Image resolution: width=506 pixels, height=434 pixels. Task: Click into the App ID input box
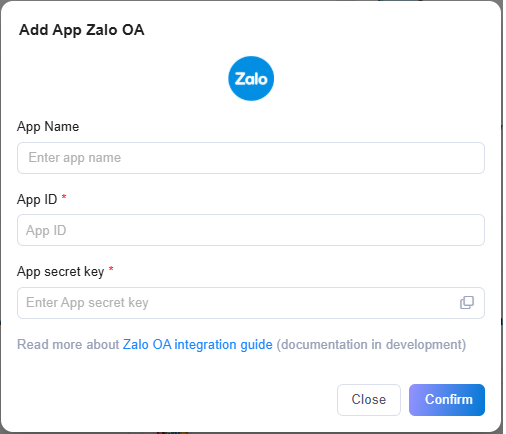pos(251,230)
